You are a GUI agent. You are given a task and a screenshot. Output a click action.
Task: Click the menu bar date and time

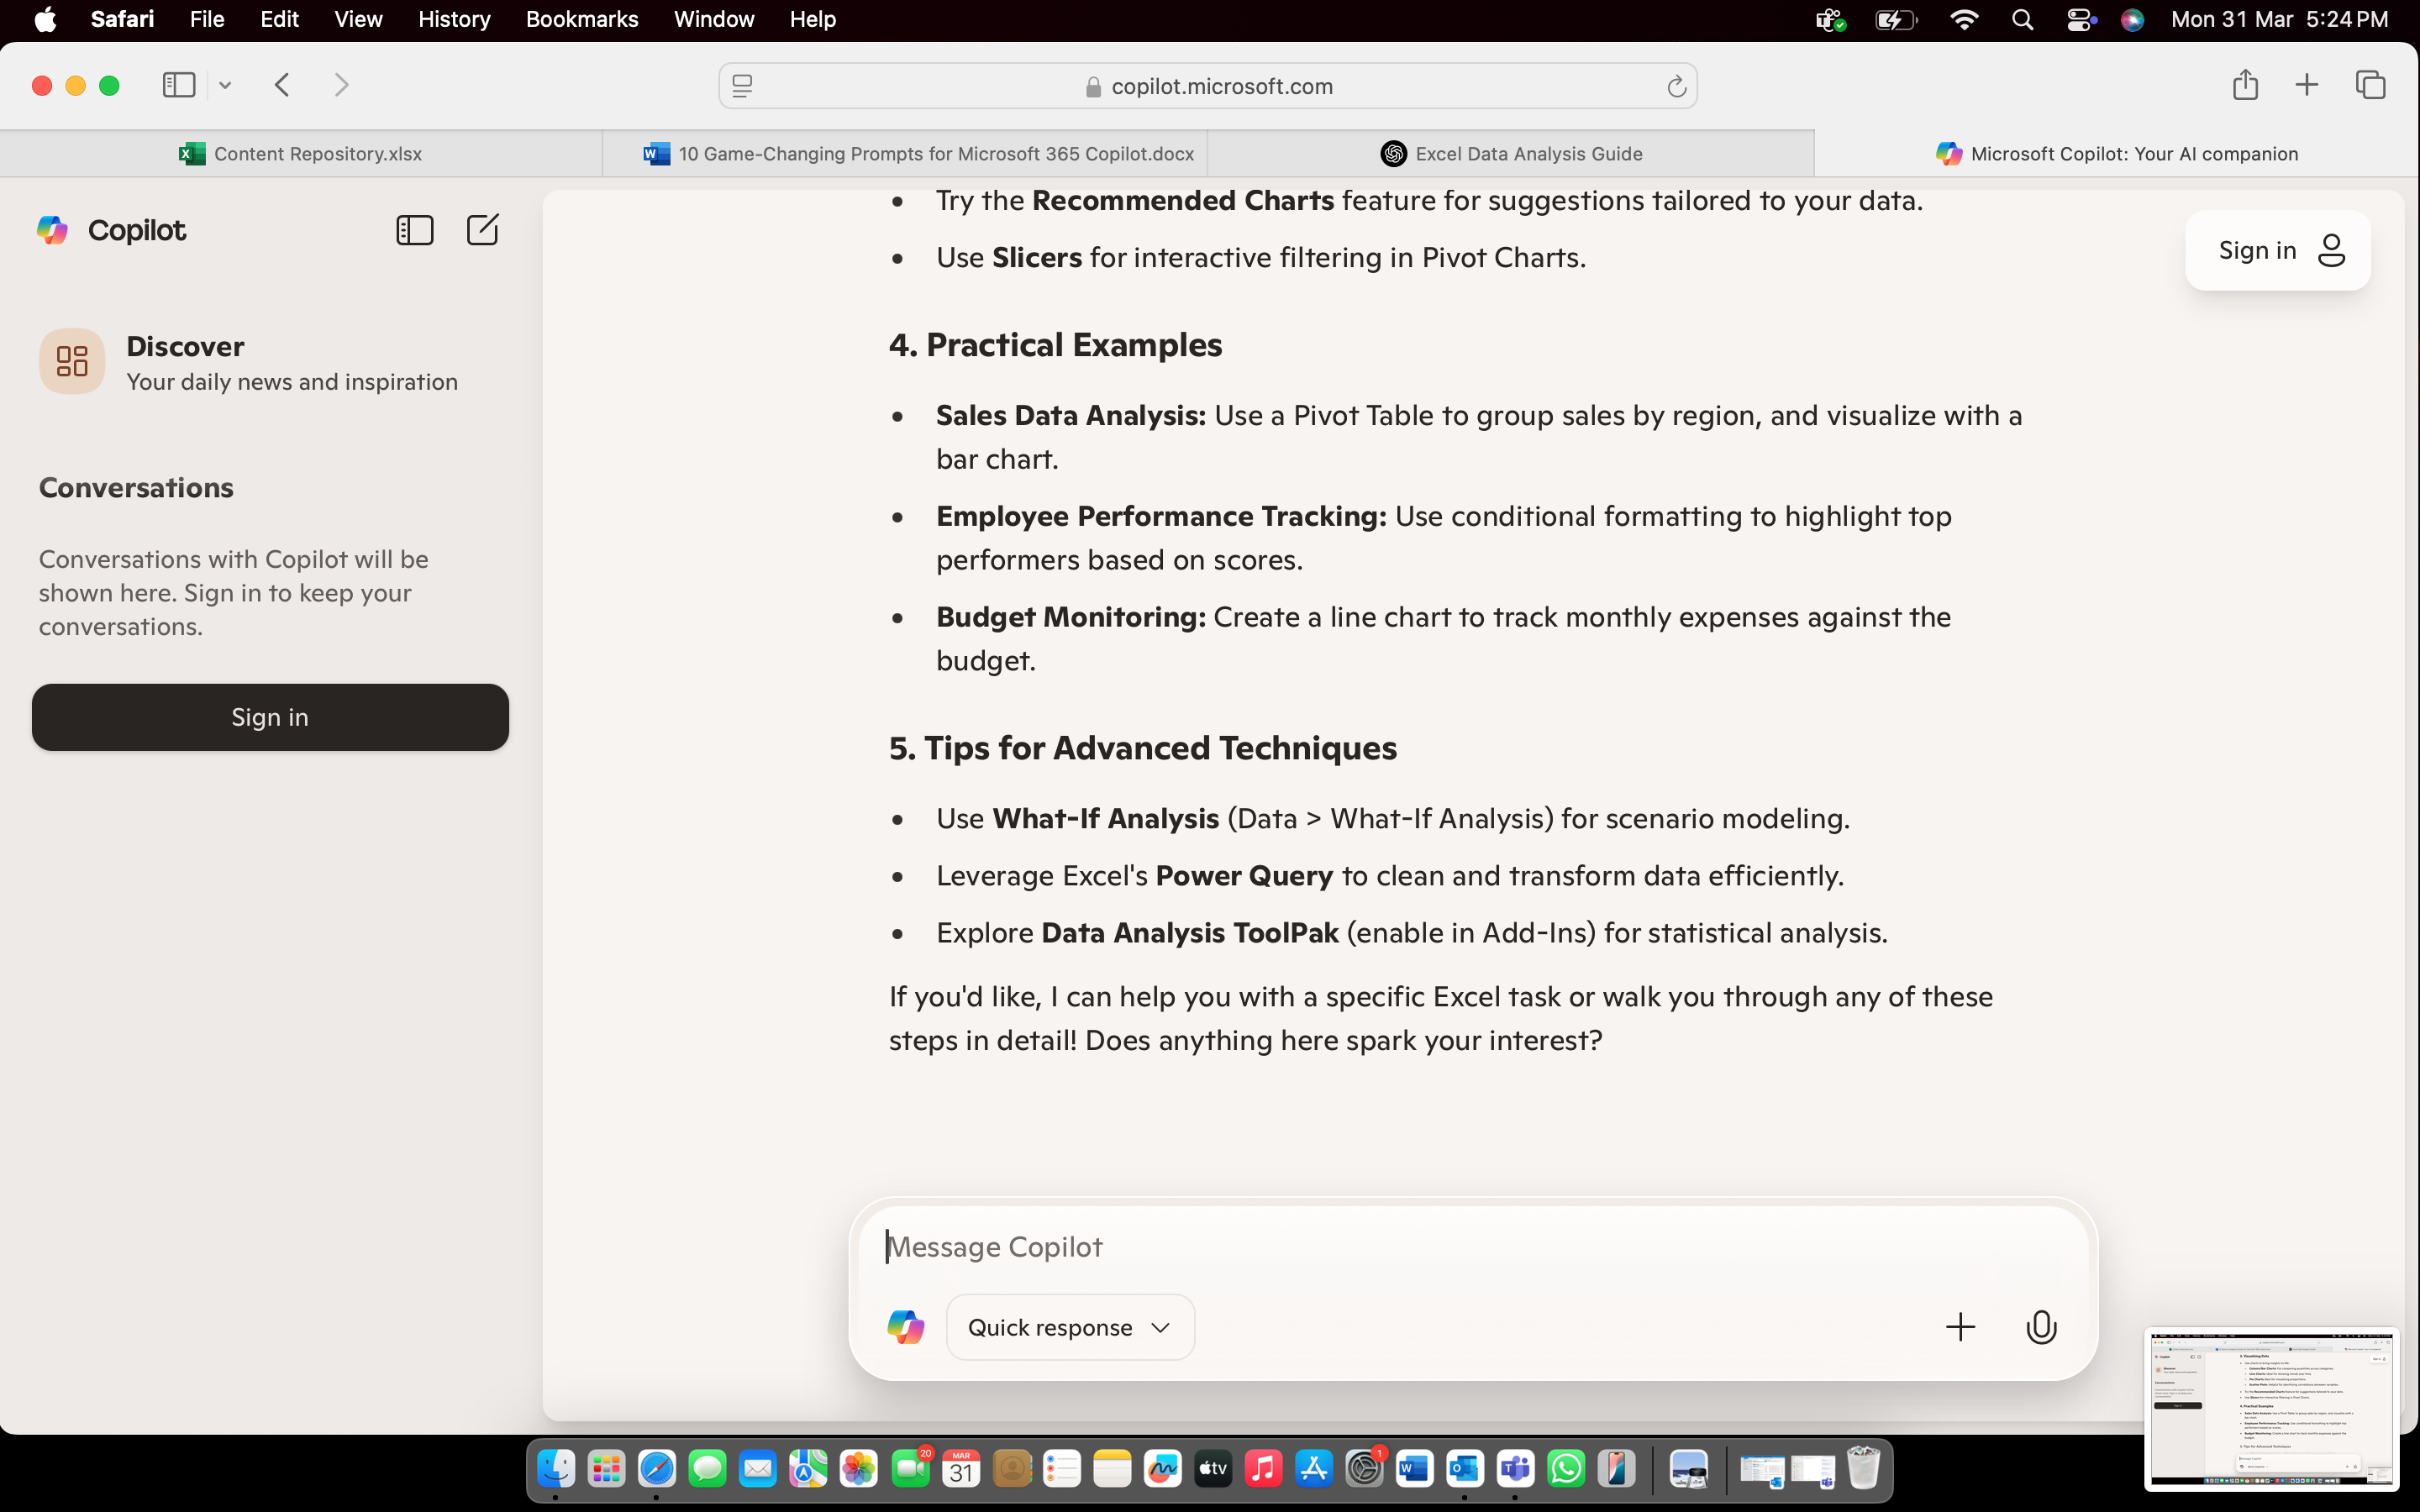click(2279, 20)
